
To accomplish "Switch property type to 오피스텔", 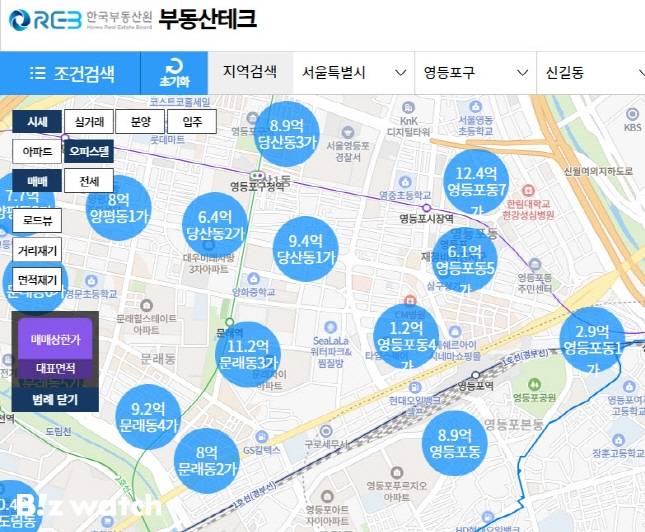I will 89,151.
